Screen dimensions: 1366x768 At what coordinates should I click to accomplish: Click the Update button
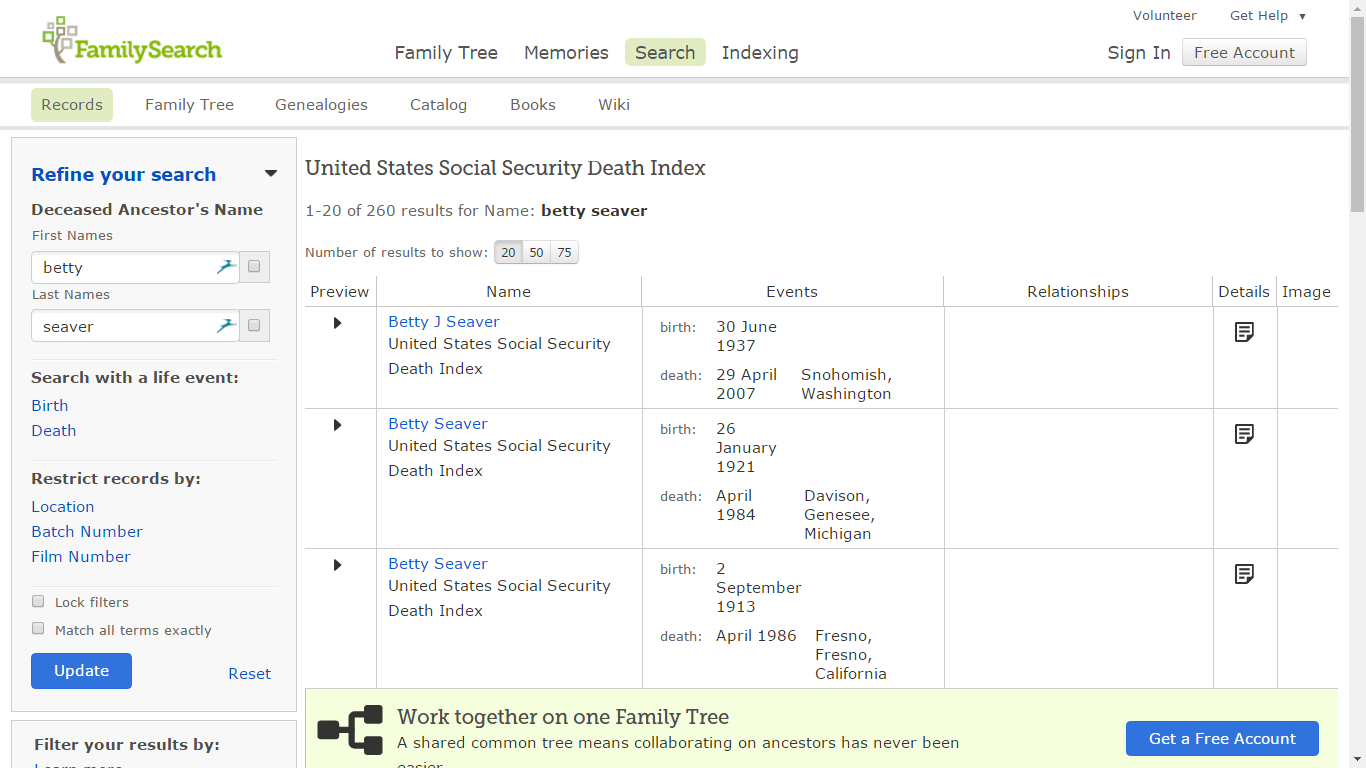[x=81, y=670]
